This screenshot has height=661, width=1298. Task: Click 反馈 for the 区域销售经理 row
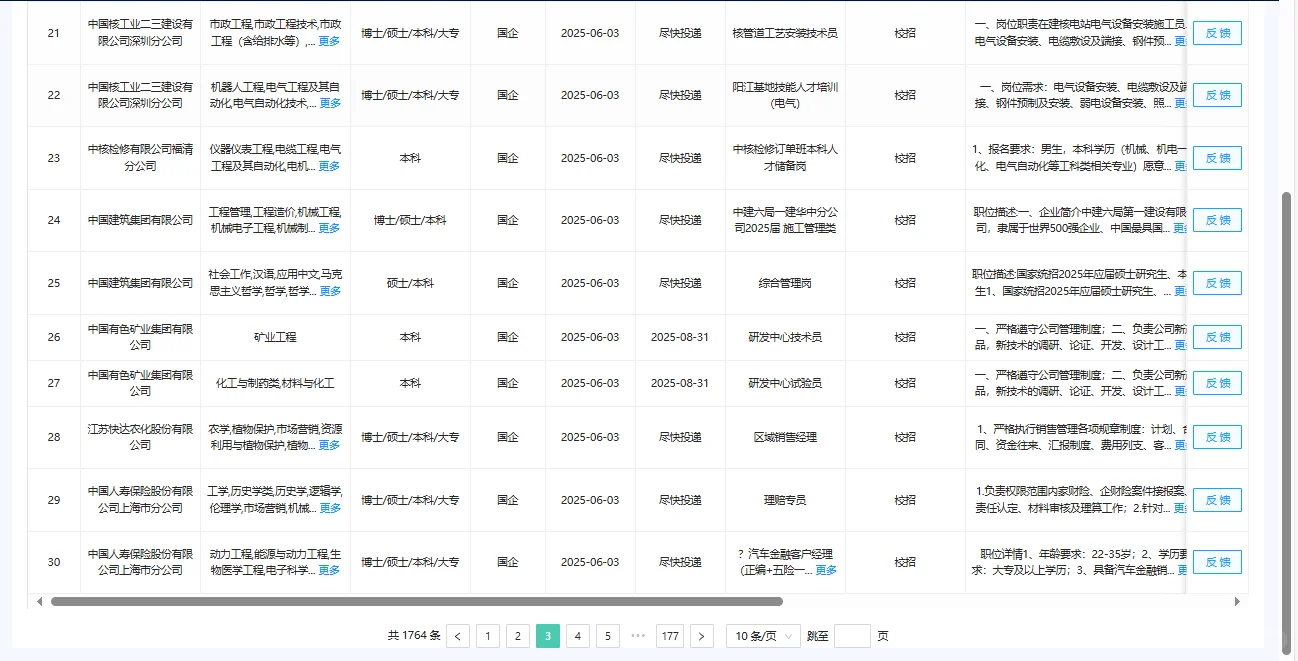coord(1216,437)
